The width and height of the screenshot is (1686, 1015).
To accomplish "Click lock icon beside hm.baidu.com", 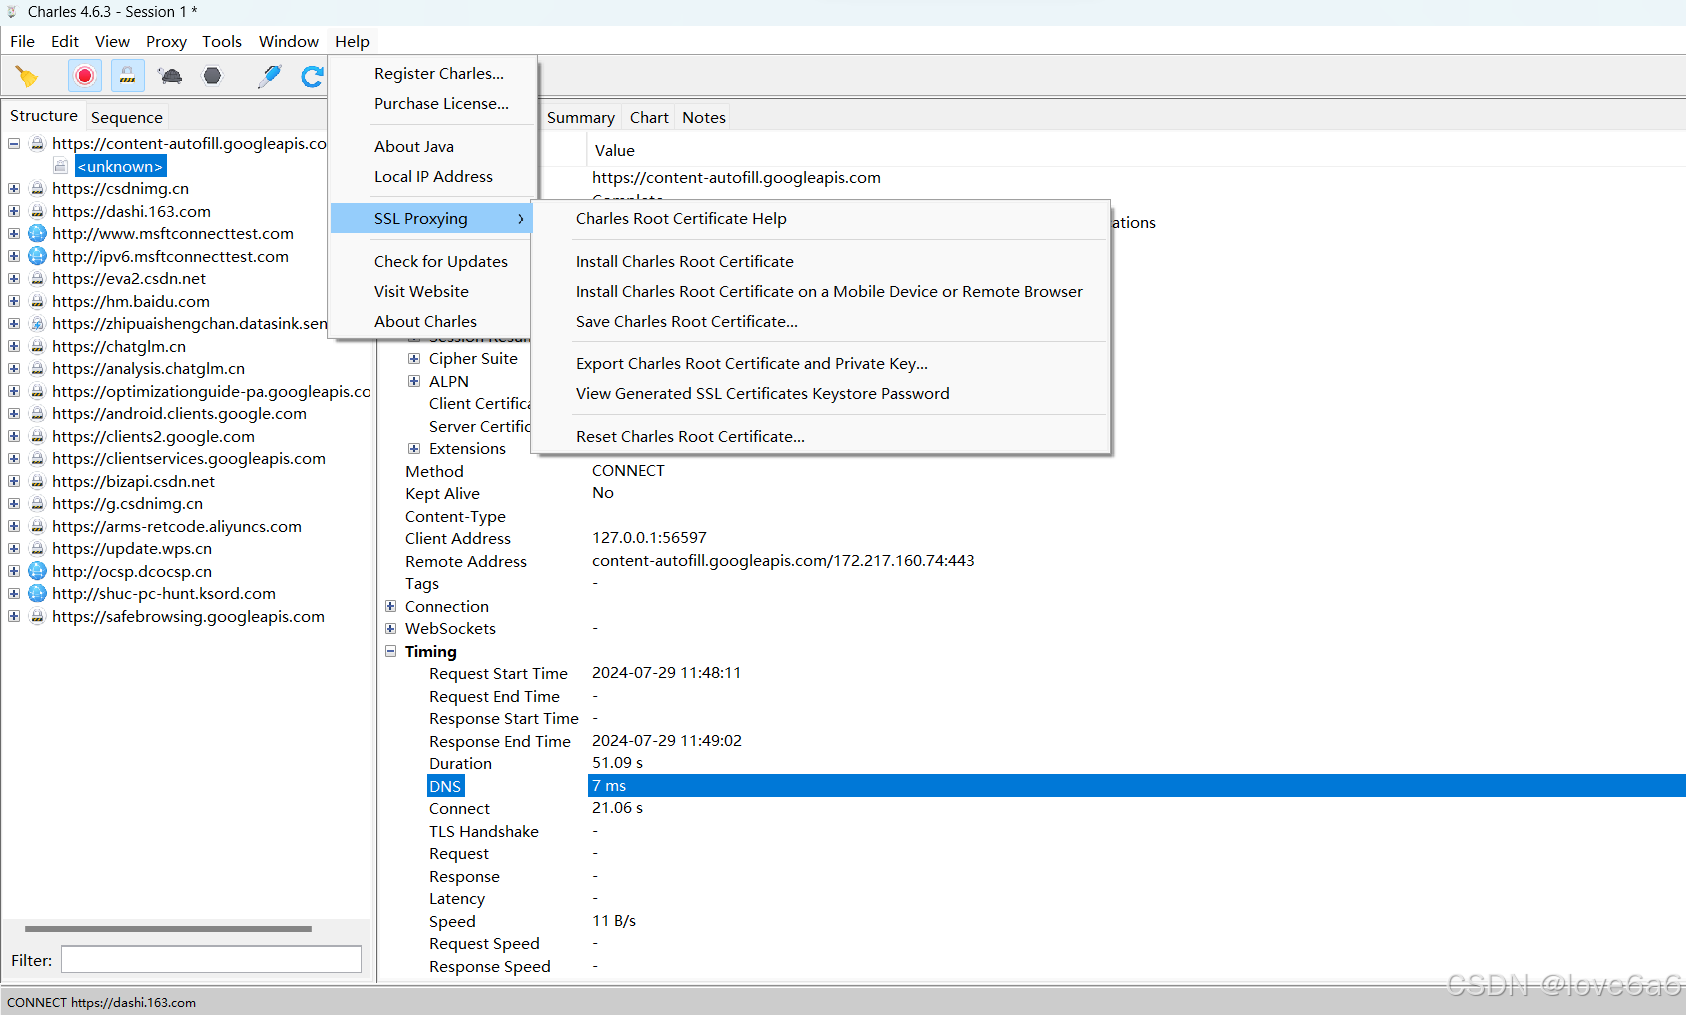I will click(x=37, y=301).
